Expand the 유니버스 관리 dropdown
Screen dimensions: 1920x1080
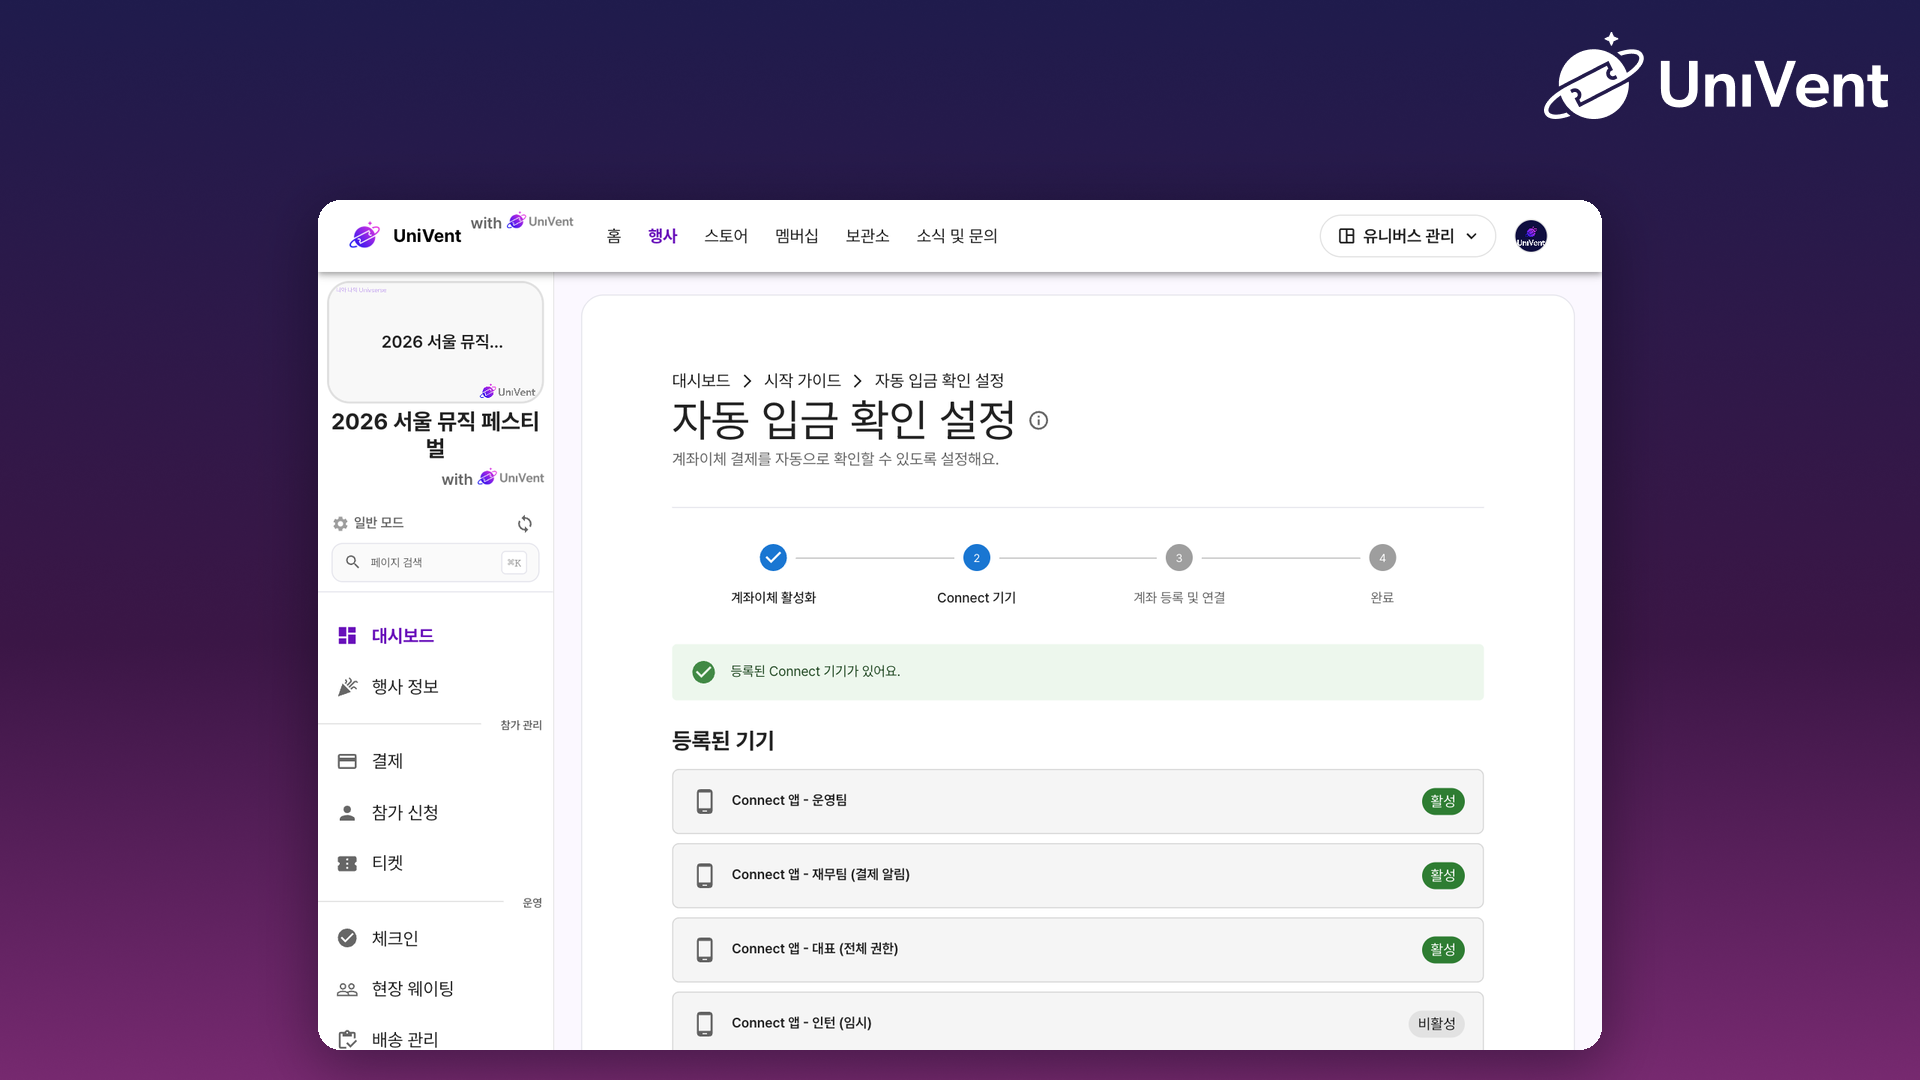tap(1407, 236)
